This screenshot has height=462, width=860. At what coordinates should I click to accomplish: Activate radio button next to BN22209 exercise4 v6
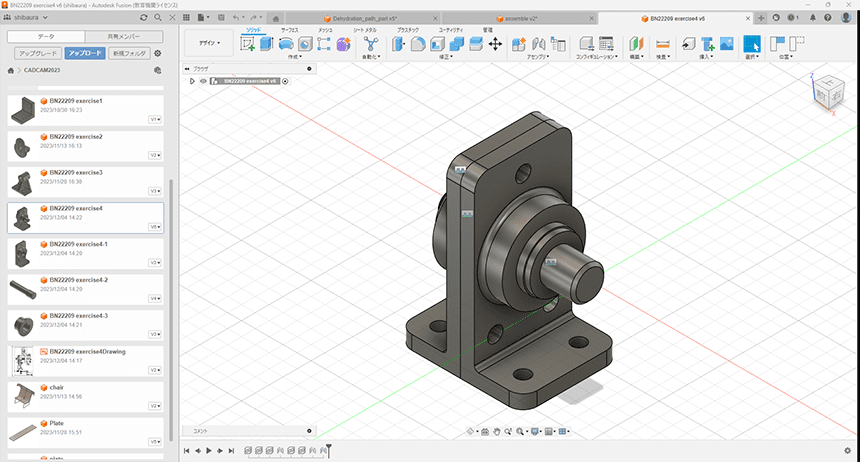[285, 81]
